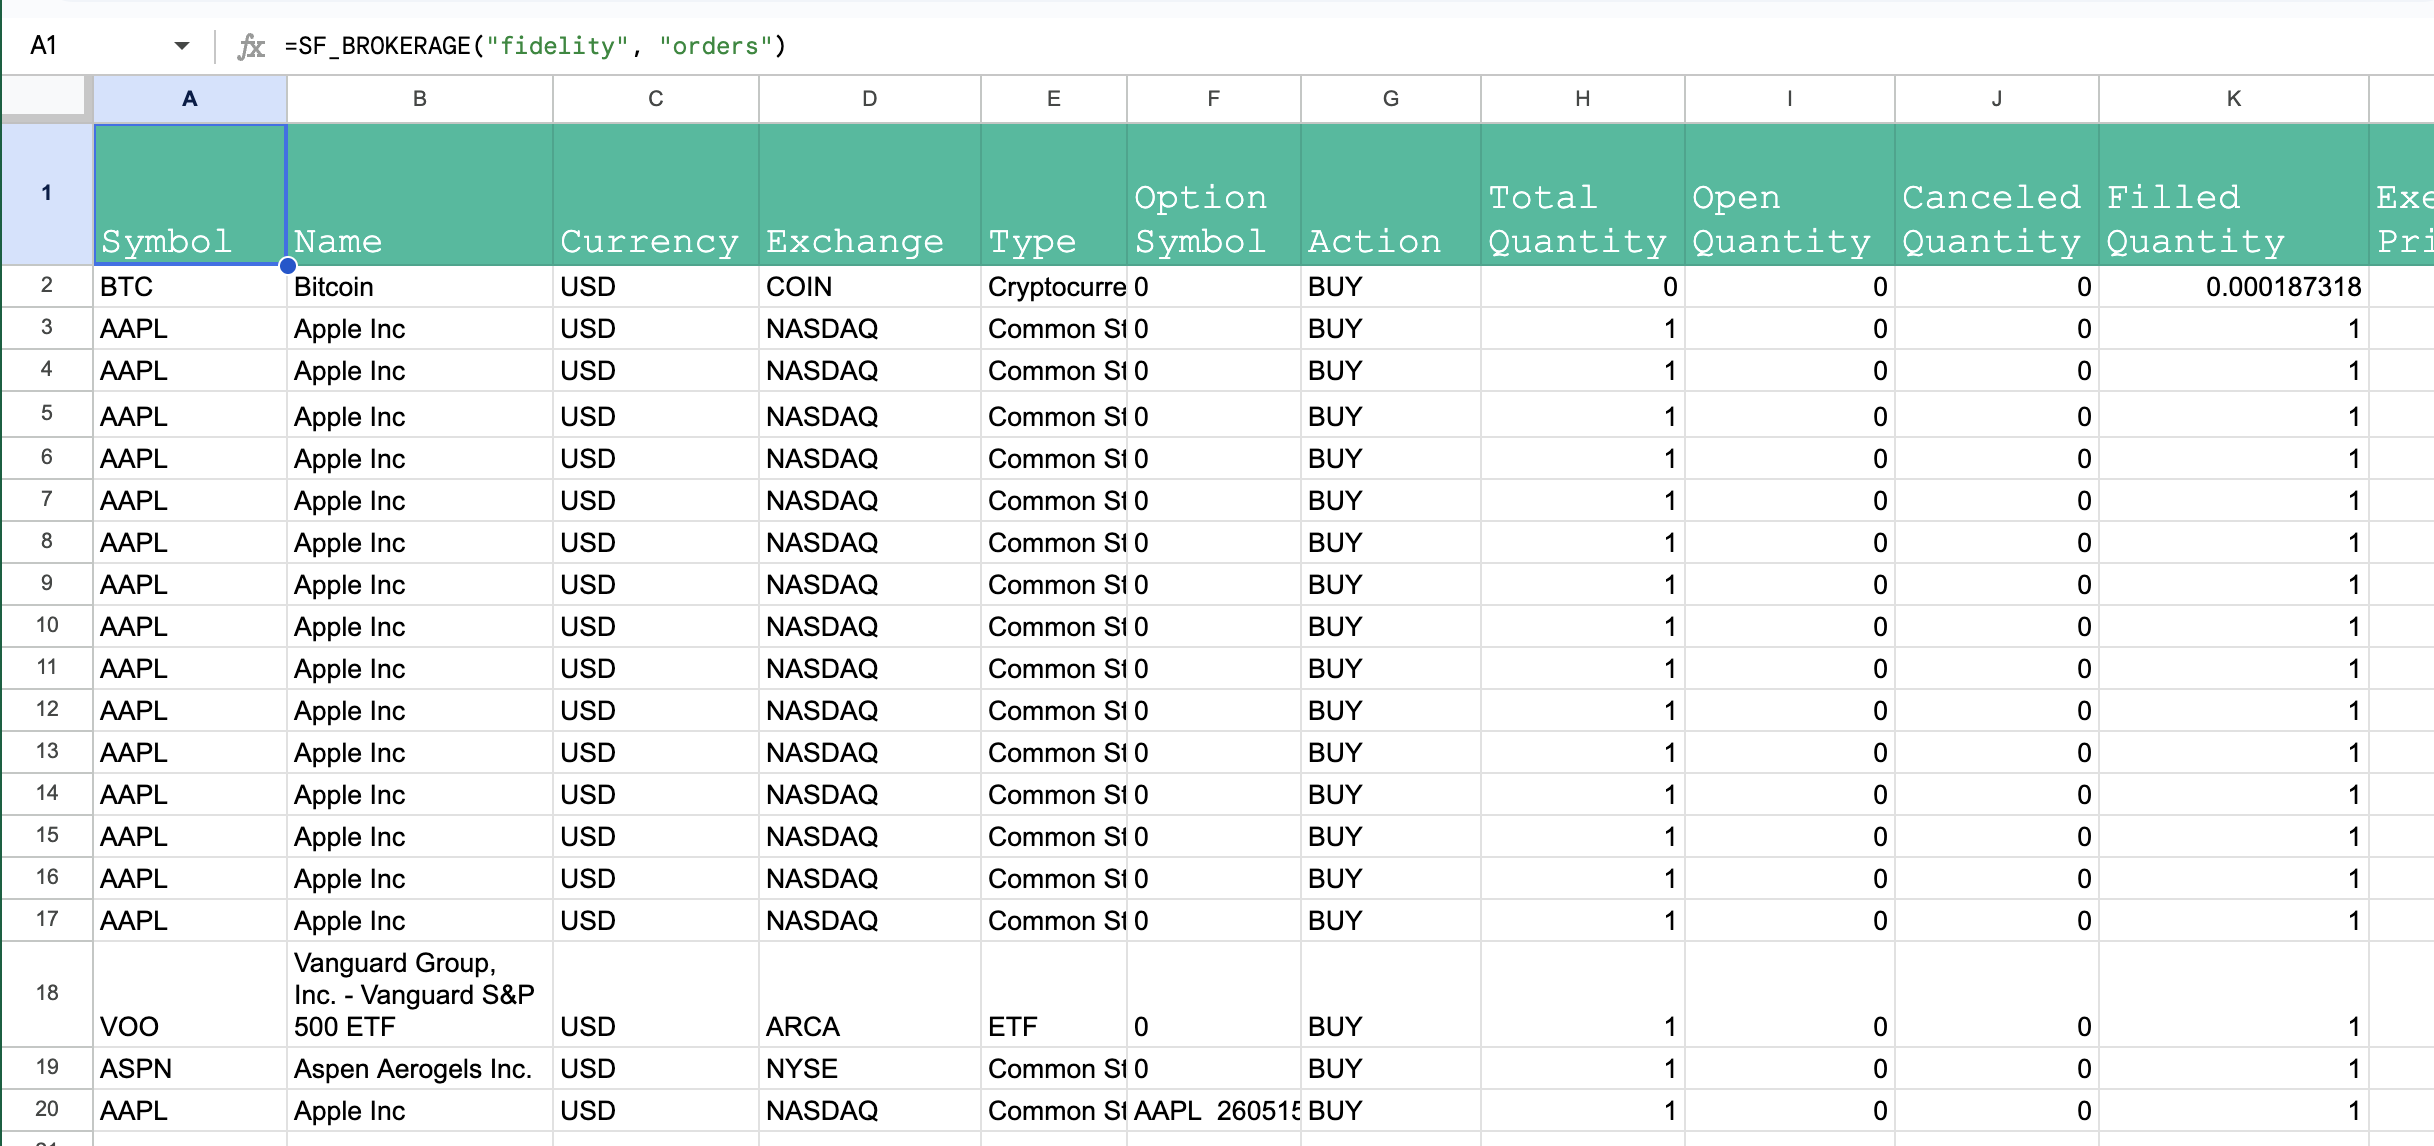
Task: Select row 18 header
Action: coord(47,994)
